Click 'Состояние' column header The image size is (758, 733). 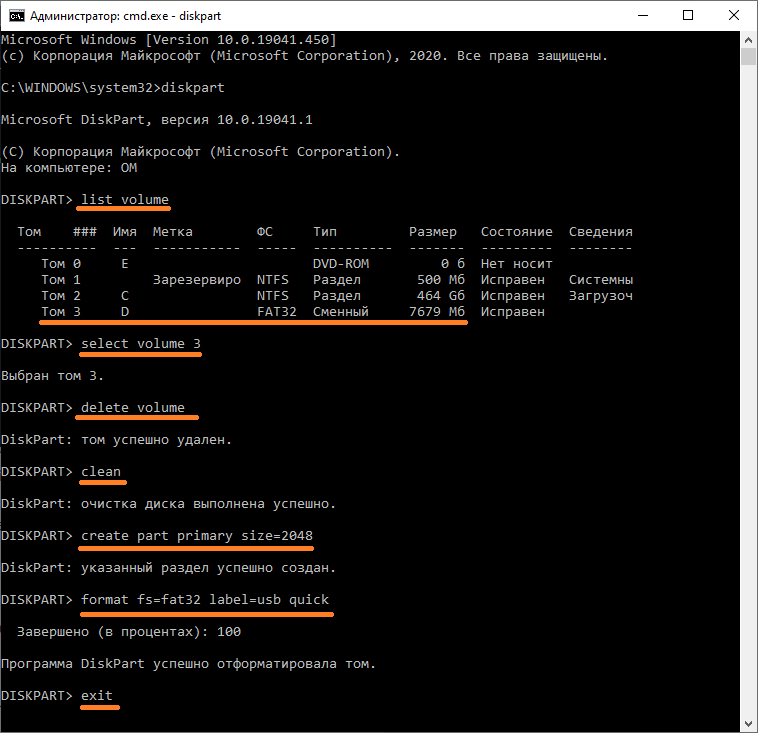click(517, 232)
